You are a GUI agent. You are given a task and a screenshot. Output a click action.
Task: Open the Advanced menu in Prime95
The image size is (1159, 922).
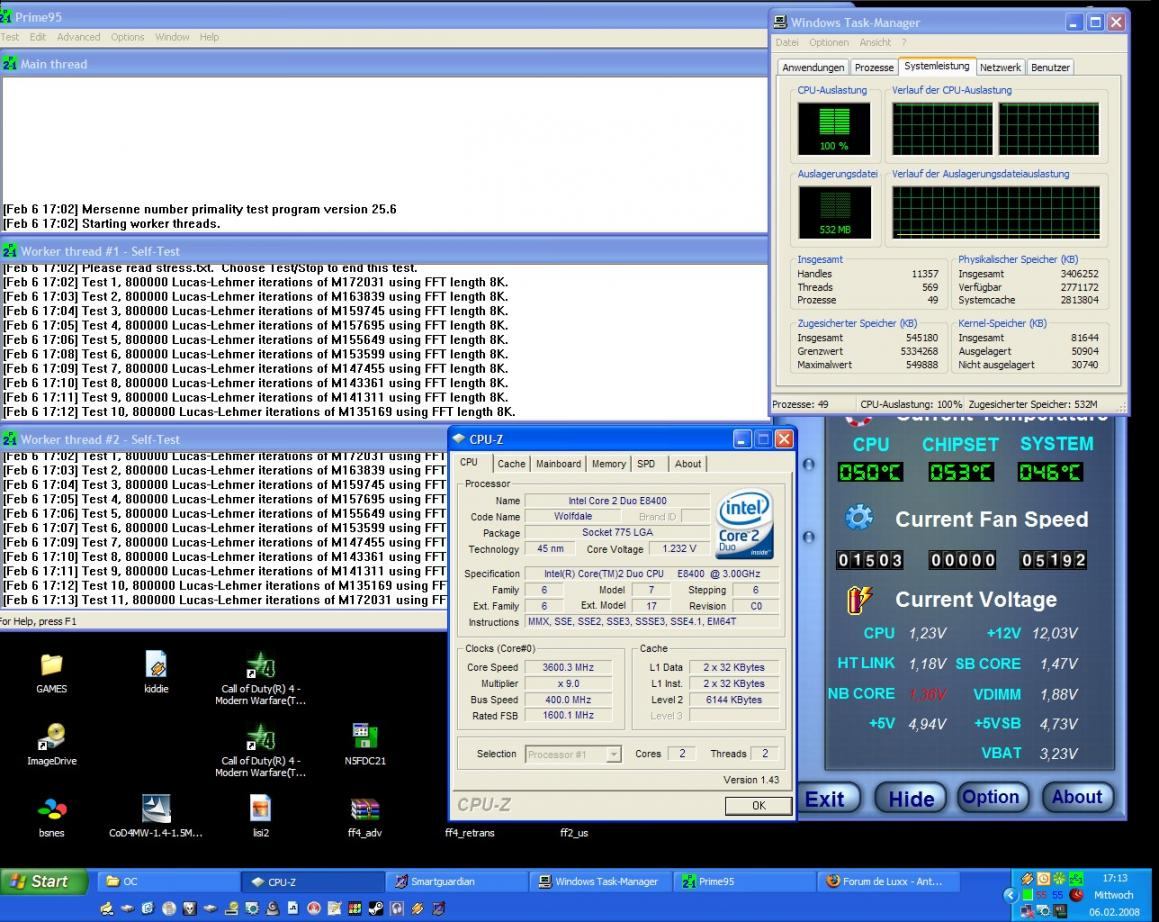coord(78,37)
